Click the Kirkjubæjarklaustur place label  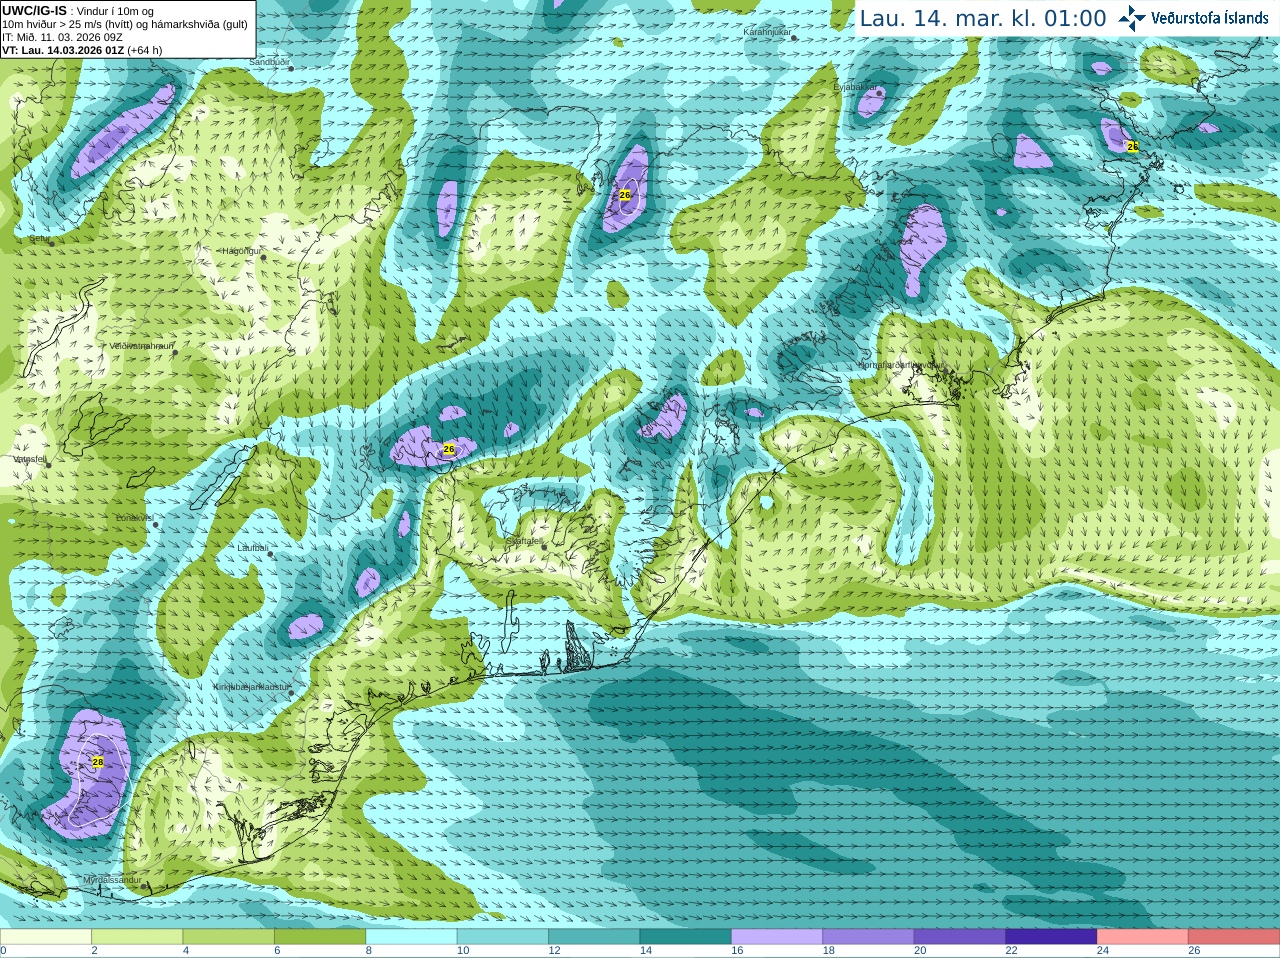click(x=251, y=687)
